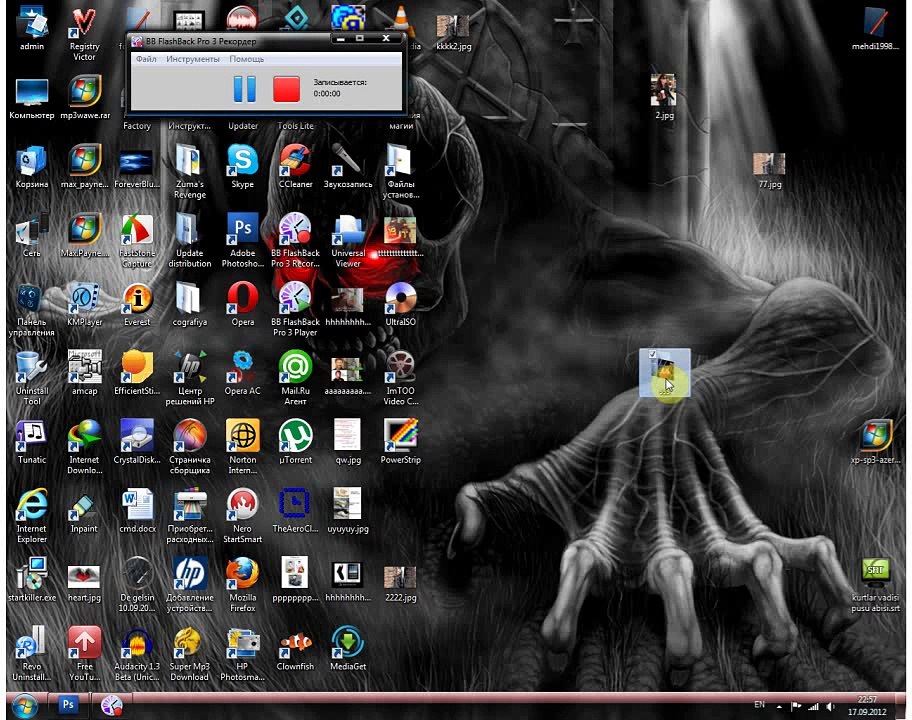Select the PowerStrip icon
Image resolution: width=912 pixels, height=720 pixels.
(401, 441)
